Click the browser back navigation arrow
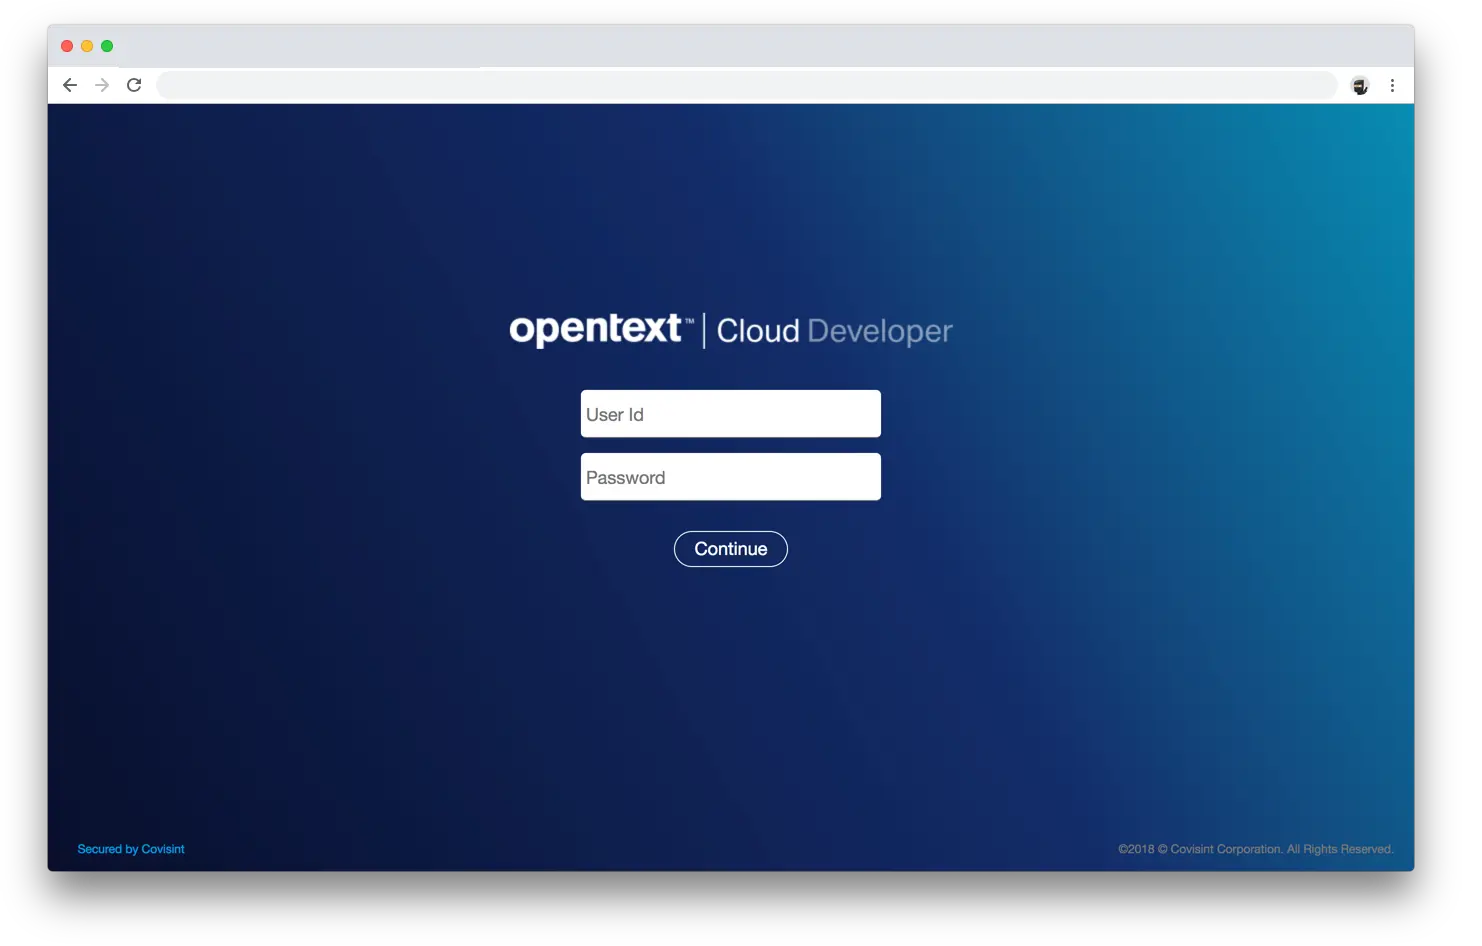1482x946 pixels. tap(69, 85)
